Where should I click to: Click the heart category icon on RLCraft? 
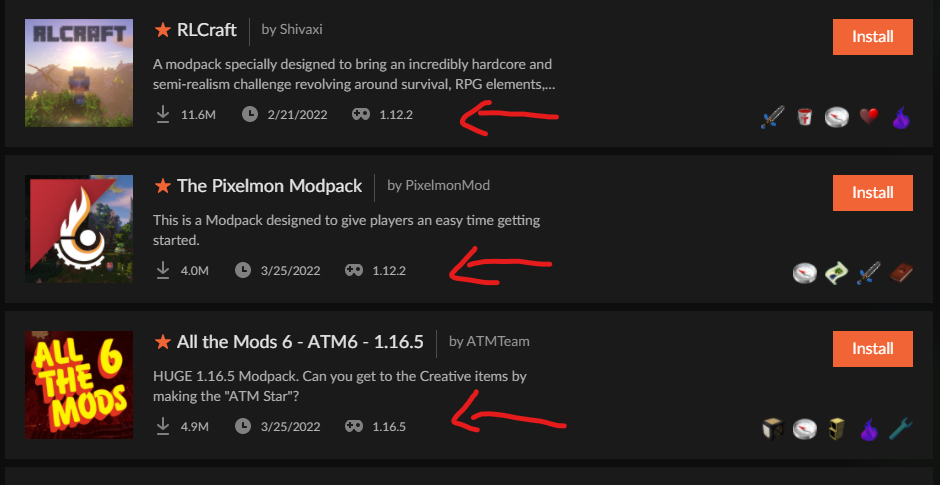coord(868,117)
